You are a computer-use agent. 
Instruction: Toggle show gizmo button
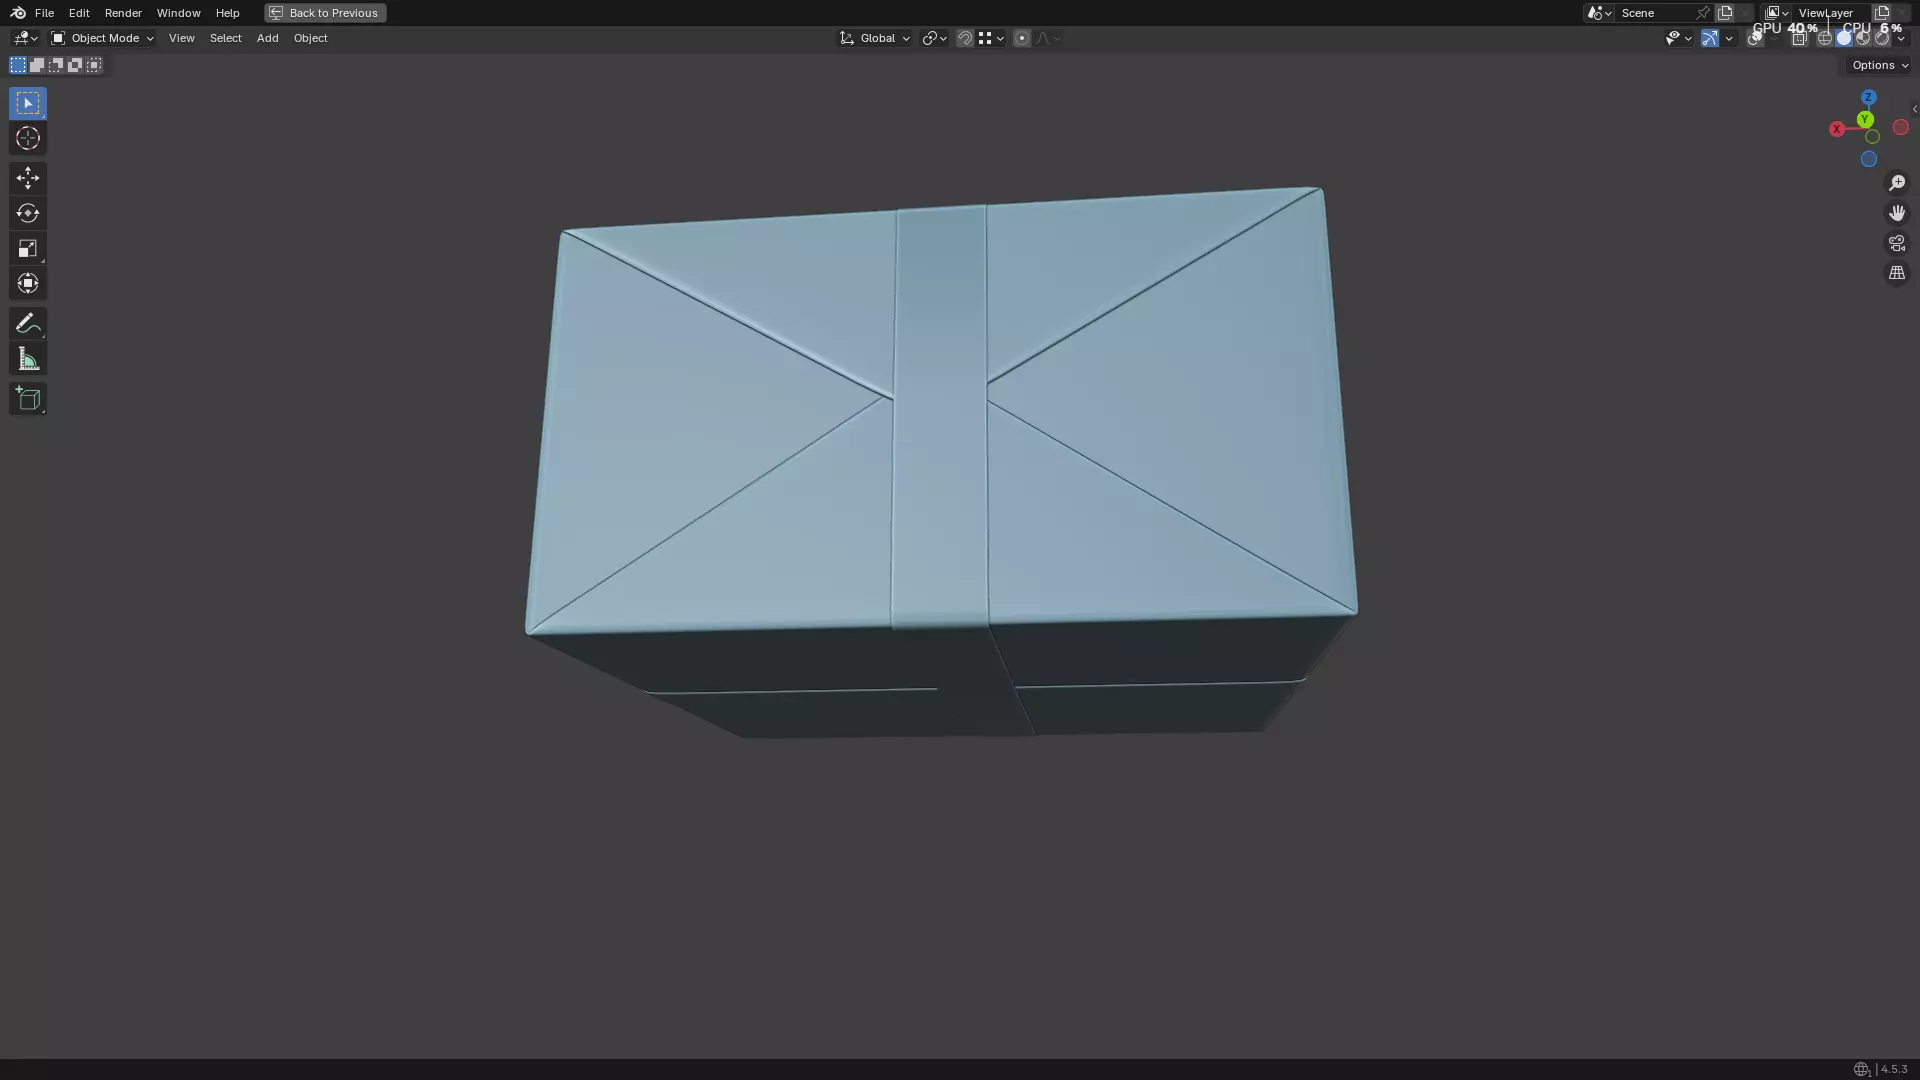point(1709,38)
